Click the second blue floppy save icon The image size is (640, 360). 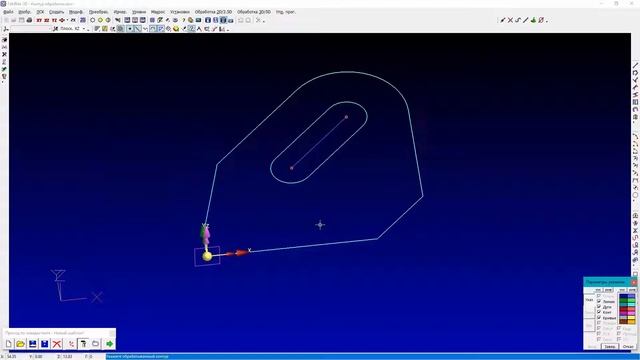tap(44, 344)
